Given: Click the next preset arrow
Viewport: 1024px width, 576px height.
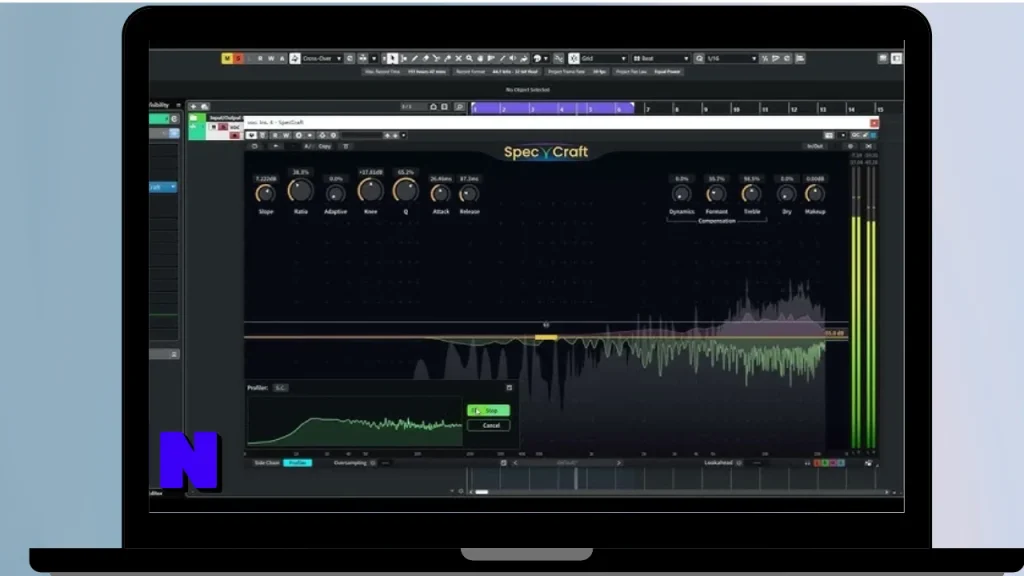Looking at the screenshot, I should tap(618, 463).
